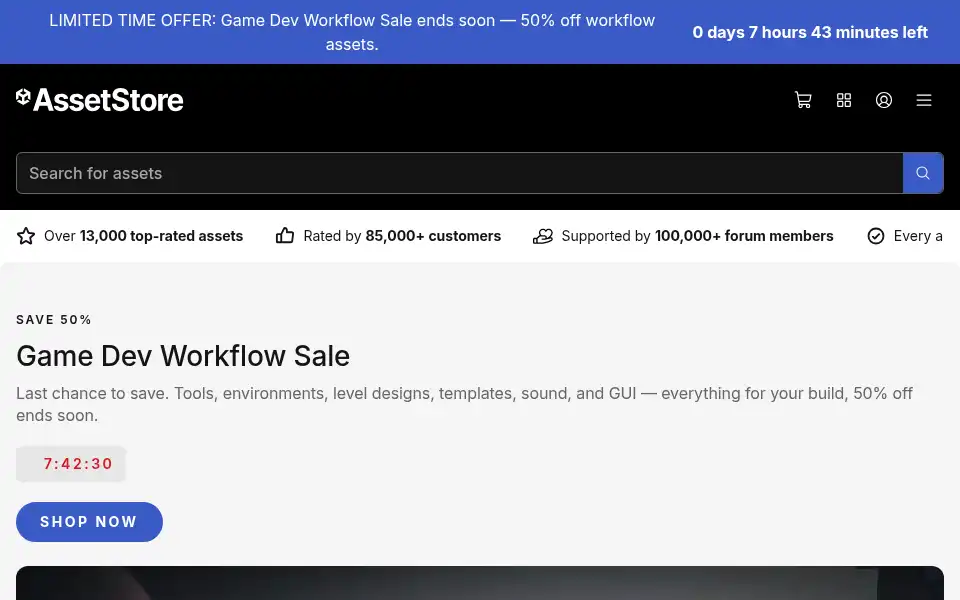Image resolution: width=960 pixels, height=600 pixels.
Task: Click the SHOP NOW button
Action: (x=89, y=522)
